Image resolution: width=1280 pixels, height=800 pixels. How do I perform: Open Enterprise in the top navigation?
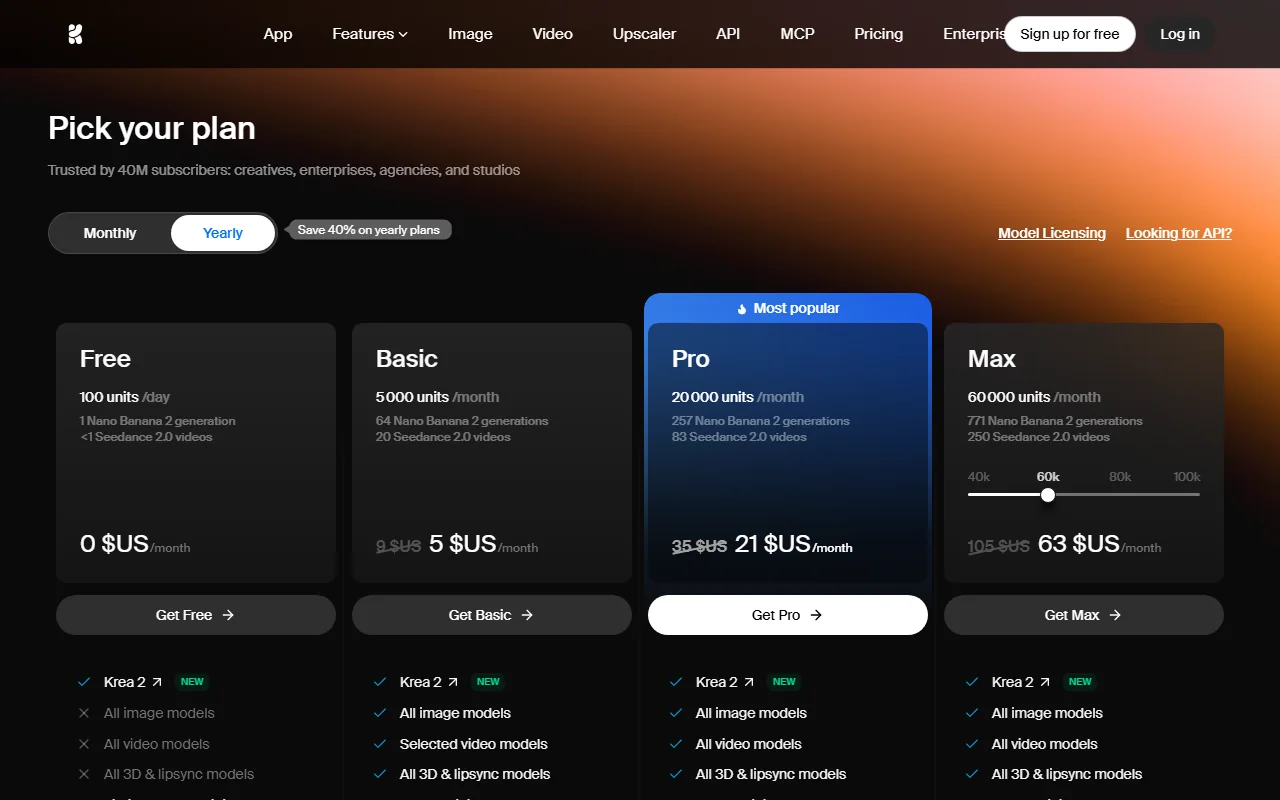click(974, 34)
